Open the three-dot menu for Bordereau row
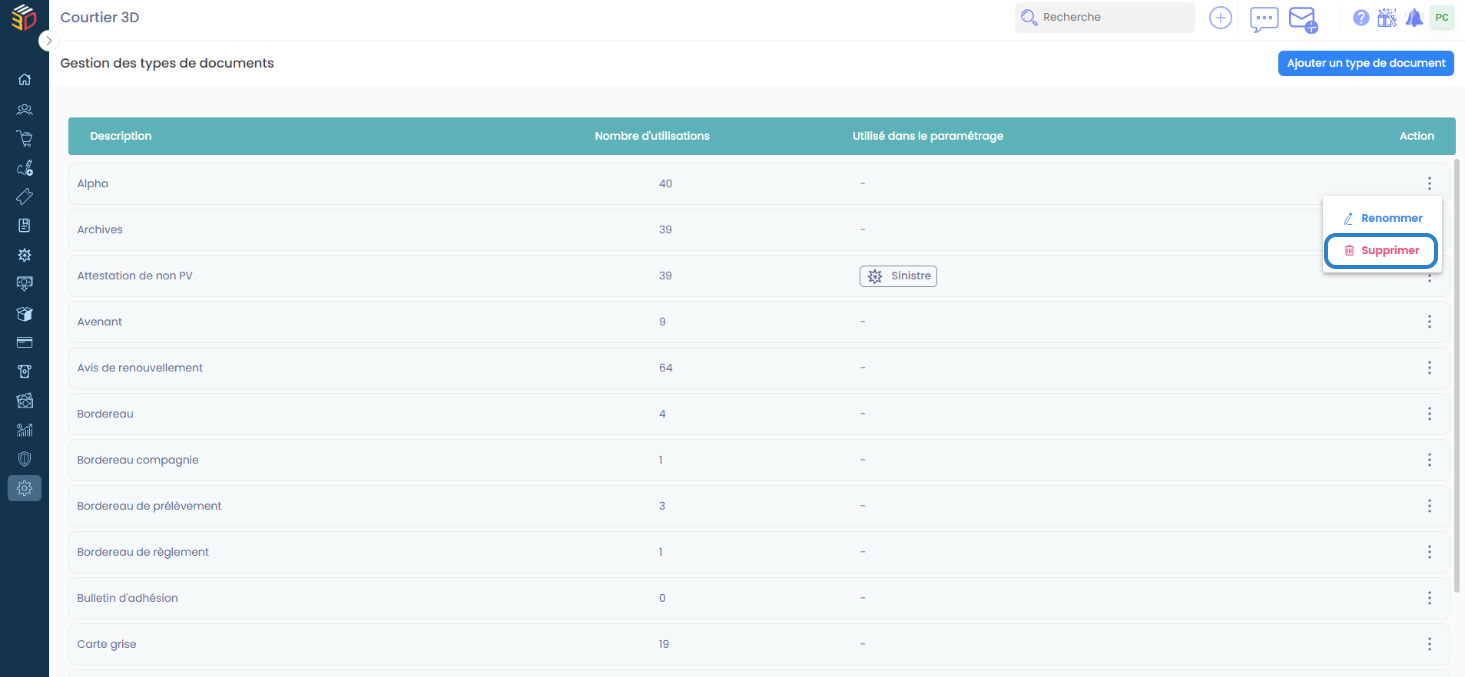 1429,413
